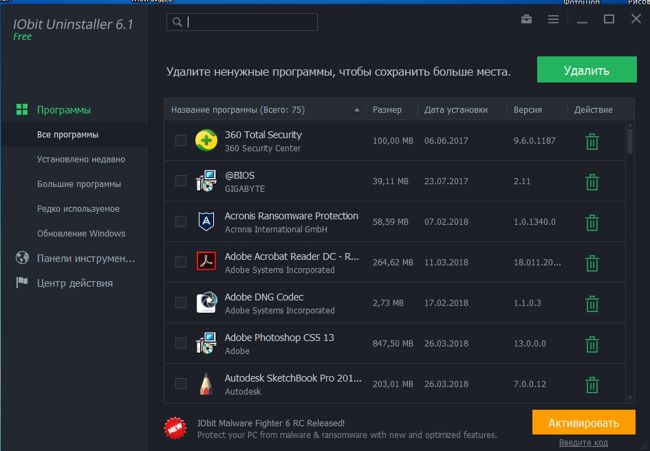
Task: Tick Adobe Acrobat Reader DC checkbox
Action: tap(180, 262)
